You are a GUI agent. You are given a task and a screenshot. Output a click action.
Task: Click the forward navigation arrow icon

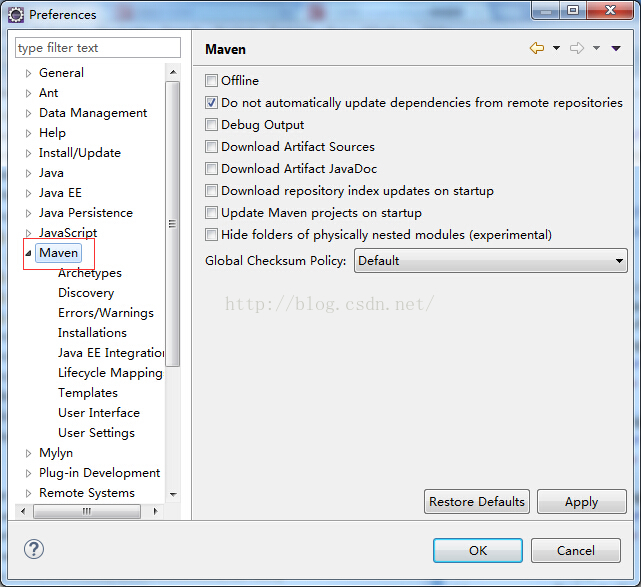[577, 48]
